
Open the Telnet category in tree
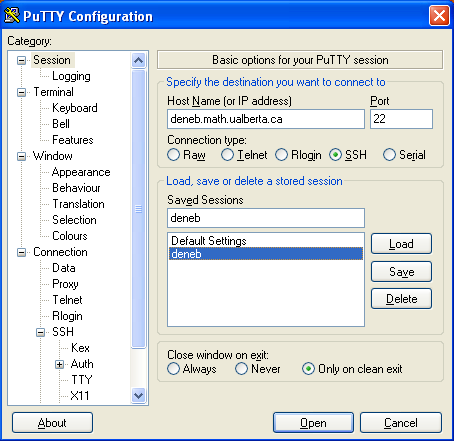(x=67, y=300)
